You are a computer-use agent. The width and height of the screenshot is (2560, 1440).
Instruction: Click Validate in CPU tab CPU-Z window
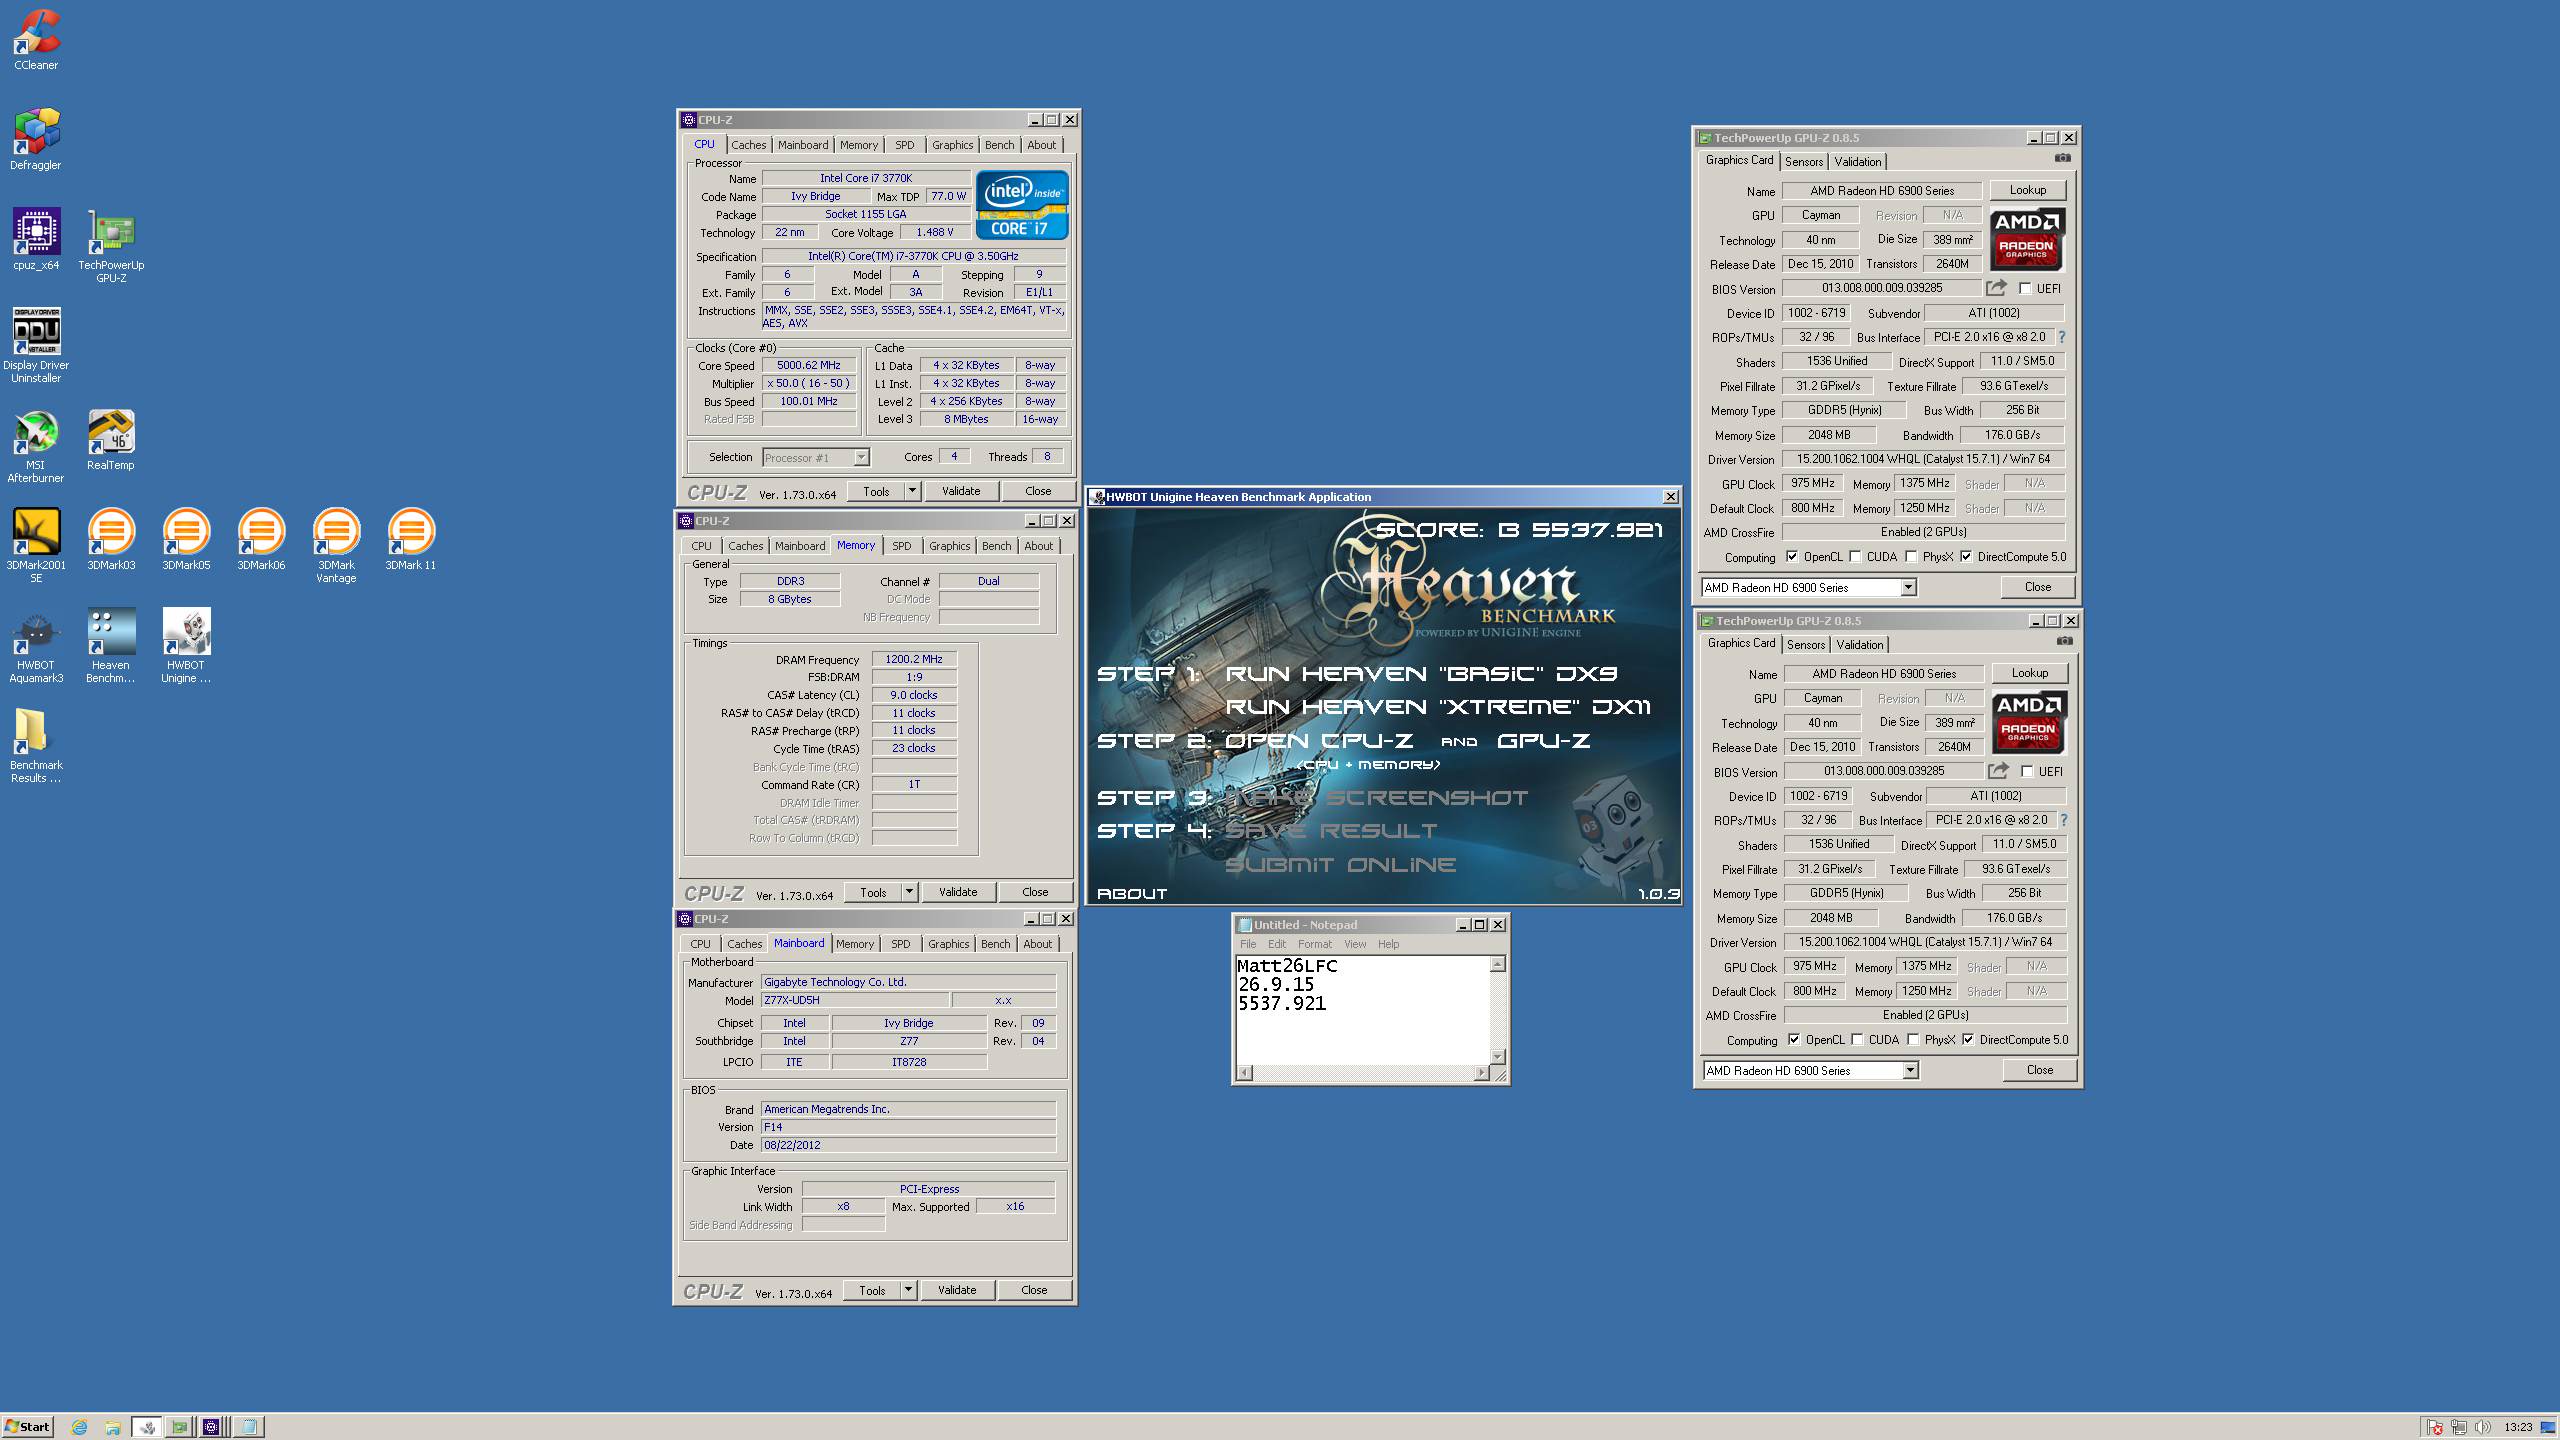click(x=961, y=491)
